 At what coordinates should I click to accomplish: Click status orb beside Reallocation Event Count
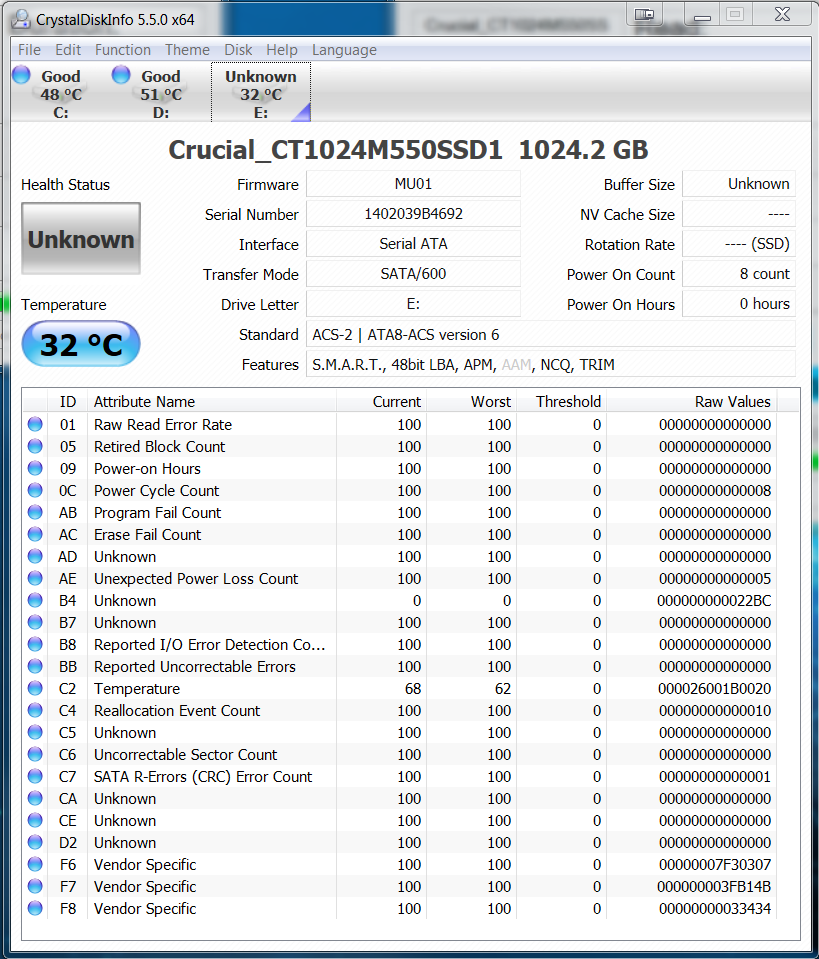coord(35,710)
